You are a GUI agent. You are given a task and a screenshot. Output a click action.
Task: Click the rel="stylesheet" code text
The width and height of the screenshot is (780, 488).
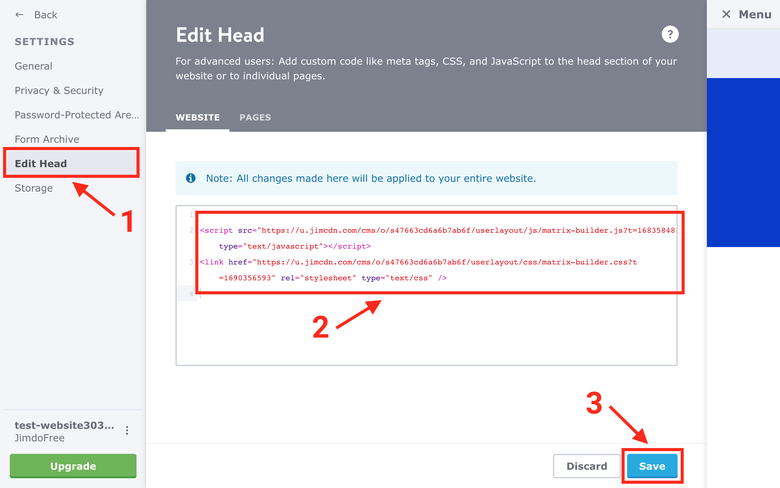coord(318,278)
